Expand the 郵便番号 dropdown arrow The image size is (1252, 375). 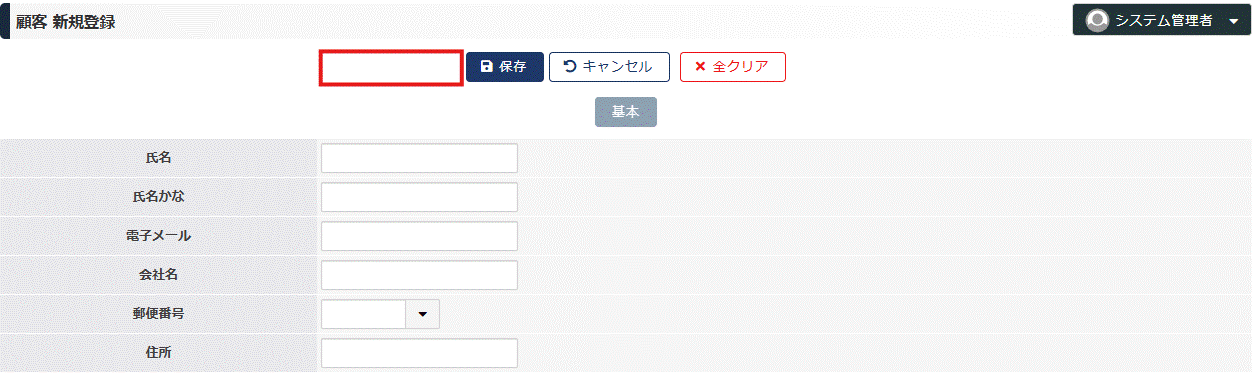tap(422, 314)
